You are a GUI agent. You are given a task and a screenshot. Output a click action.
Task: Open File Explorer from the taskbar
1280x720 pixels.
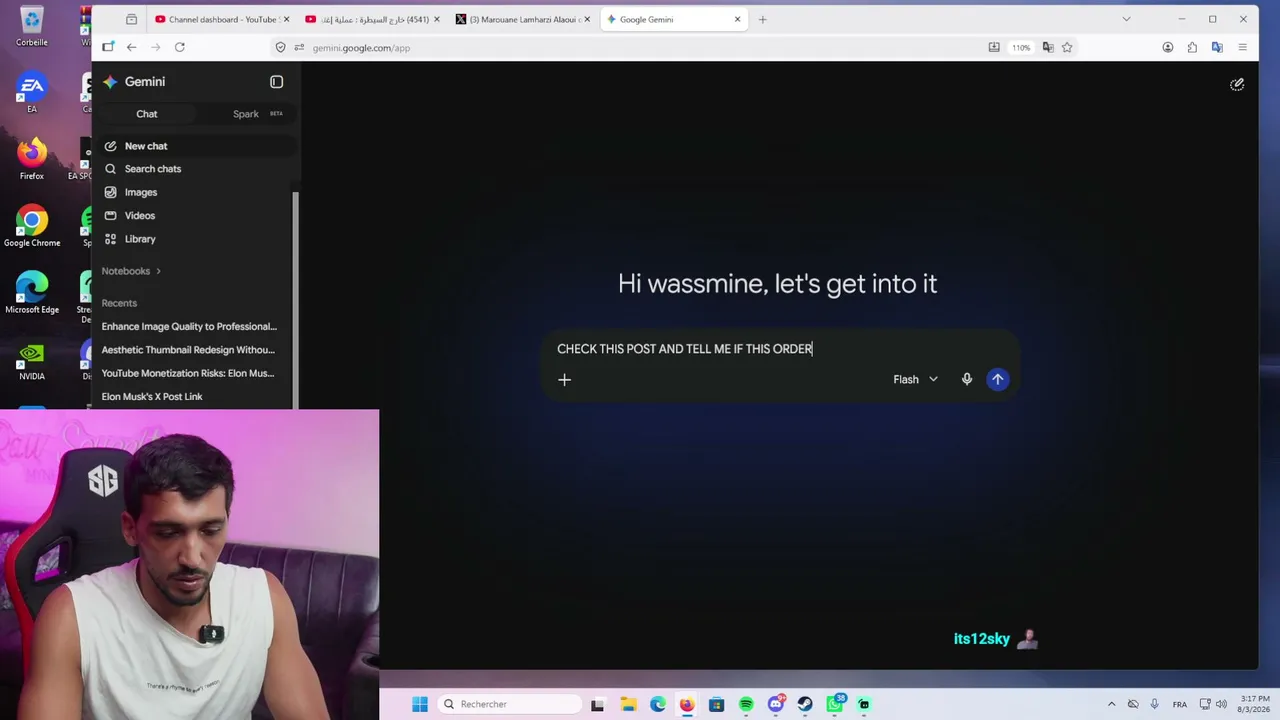click(628, 704)
